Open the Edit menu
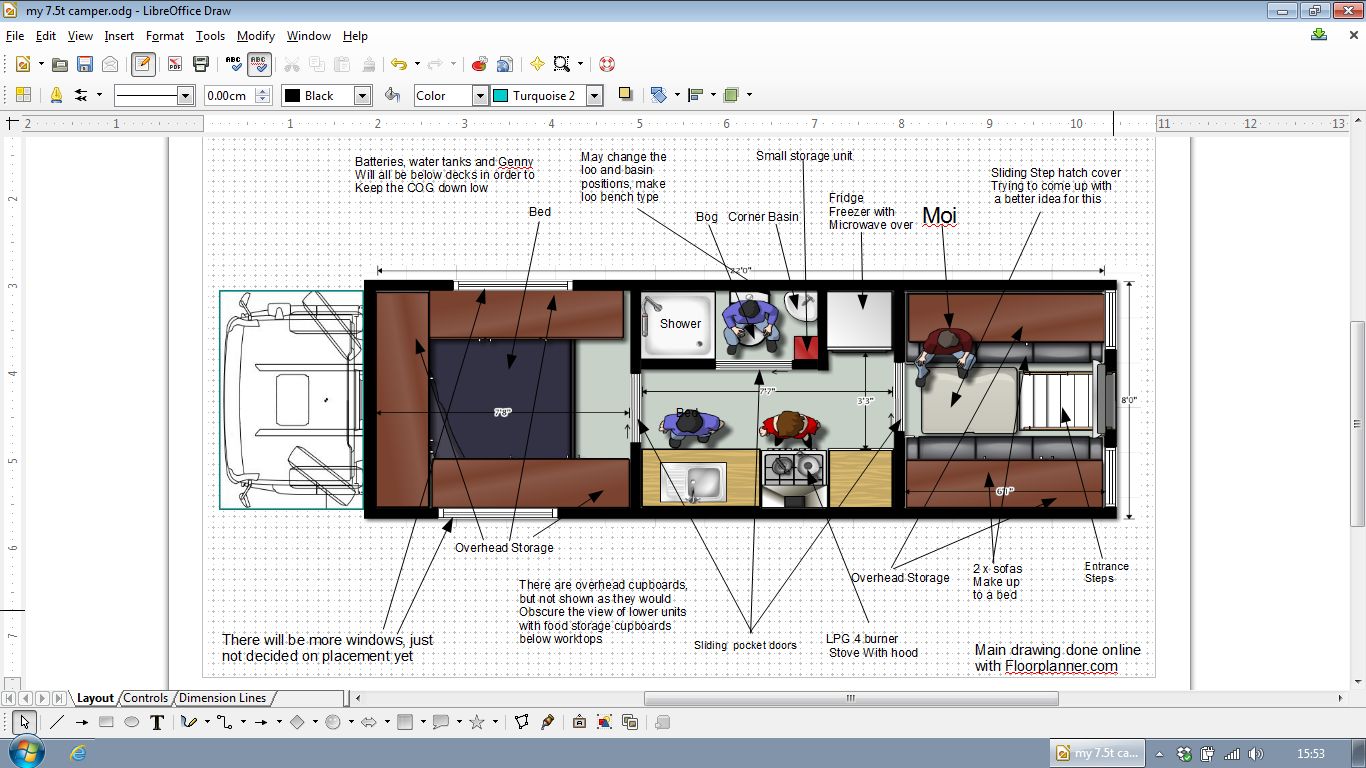The width and height of the screenshot is (1366, 768). click(x=46, y=36)
